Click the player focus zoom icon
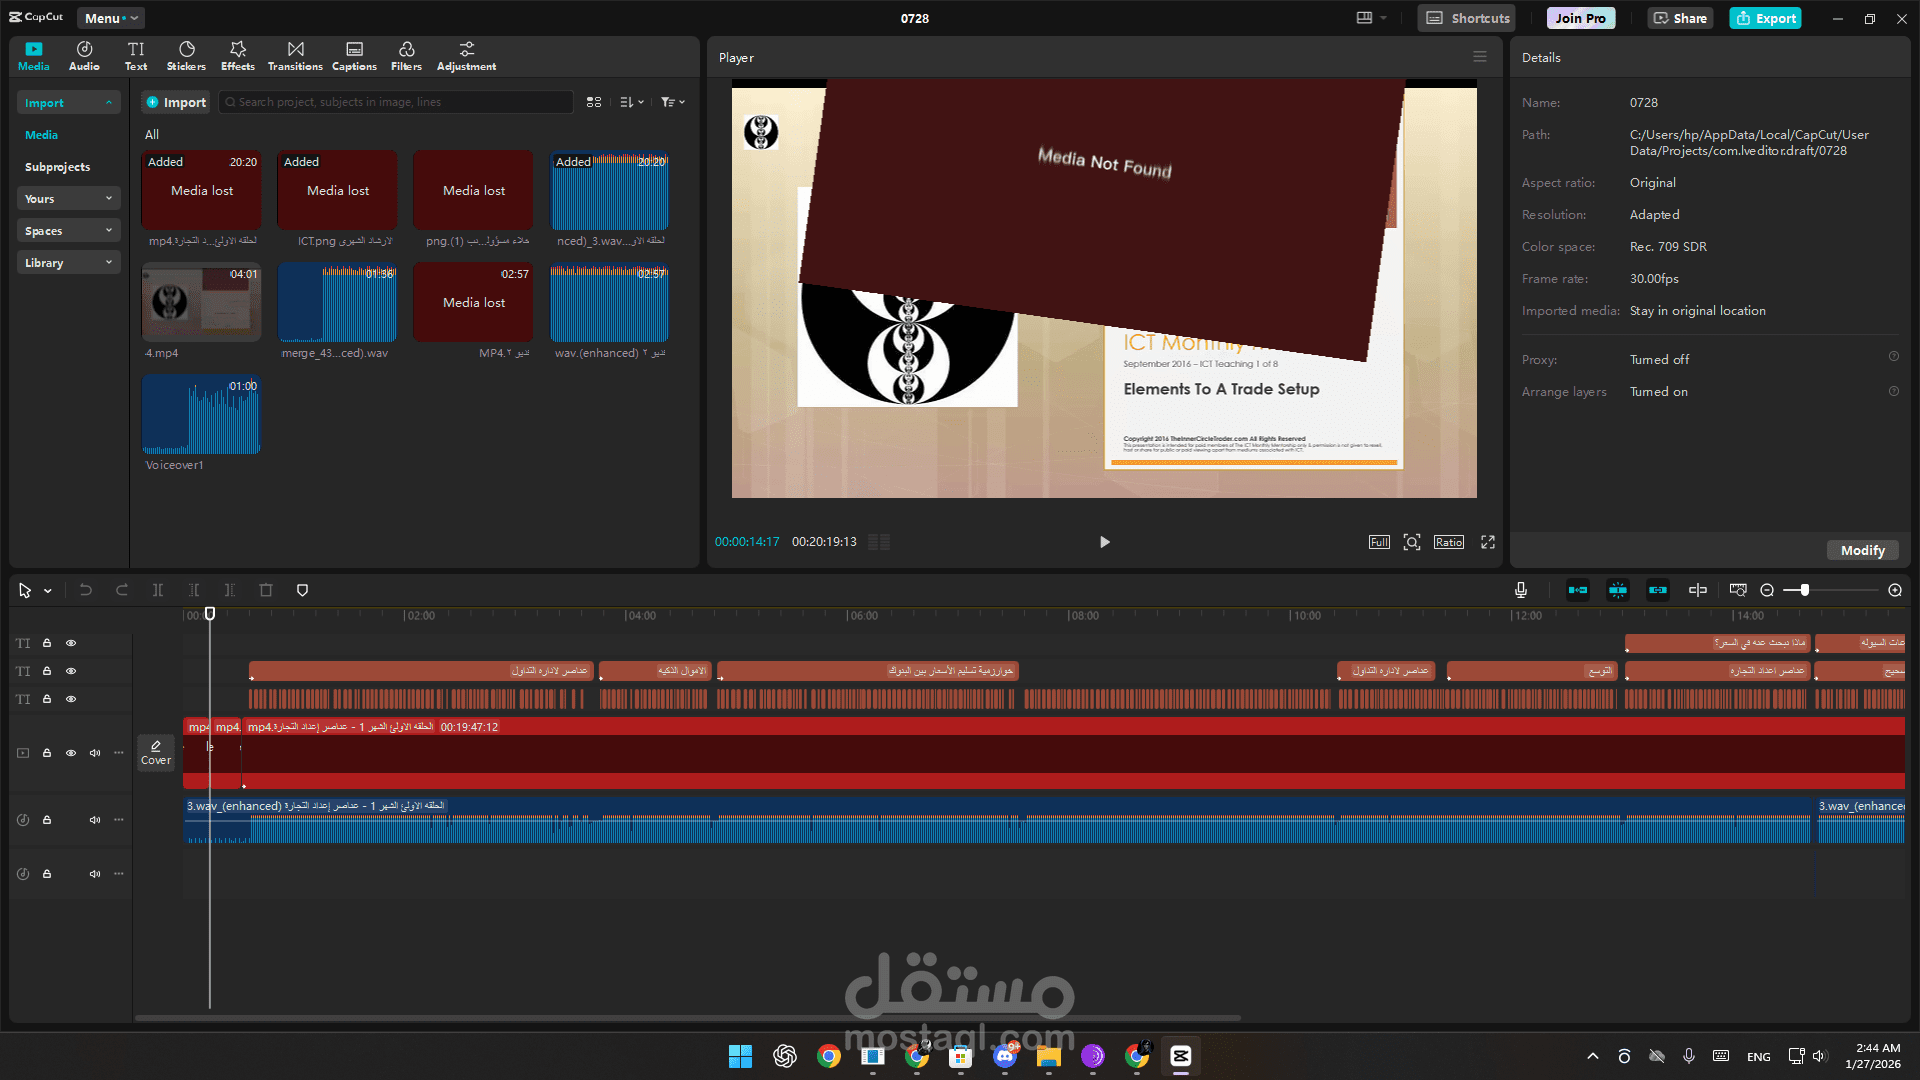 [1412, 542]
